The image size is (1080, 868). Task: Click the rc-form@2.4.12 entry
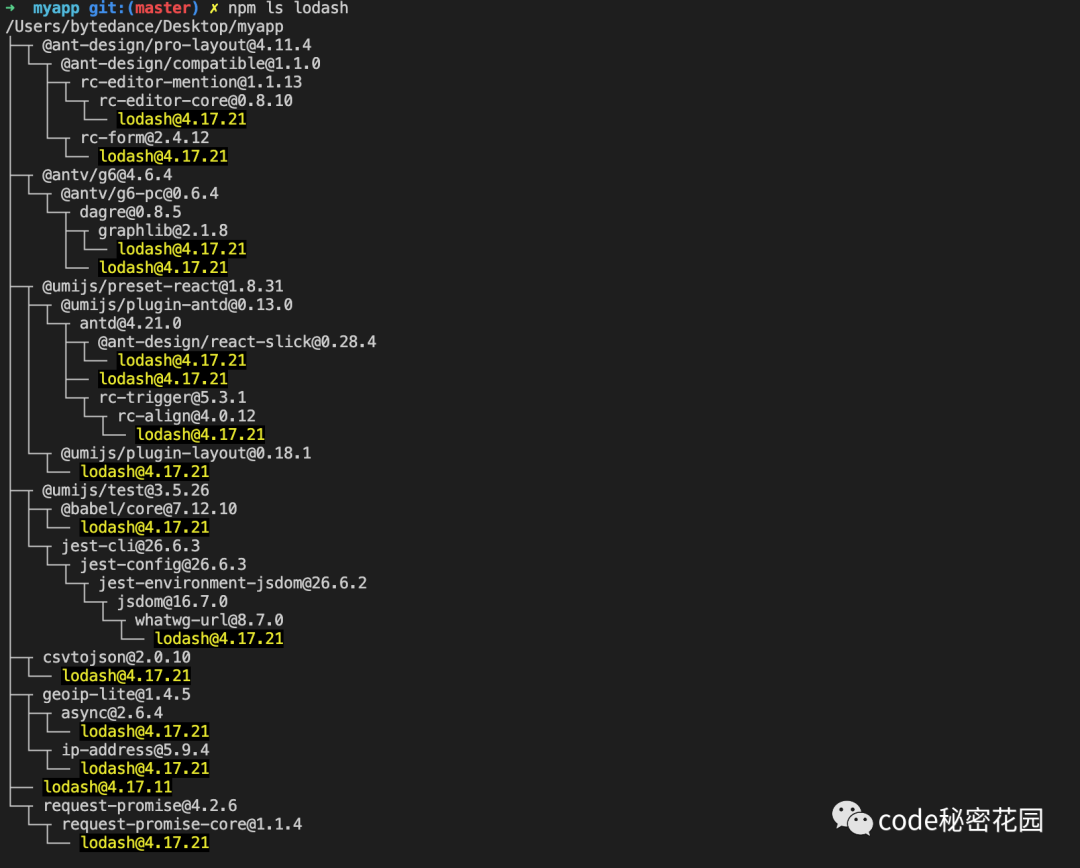(x=145, y=138)
